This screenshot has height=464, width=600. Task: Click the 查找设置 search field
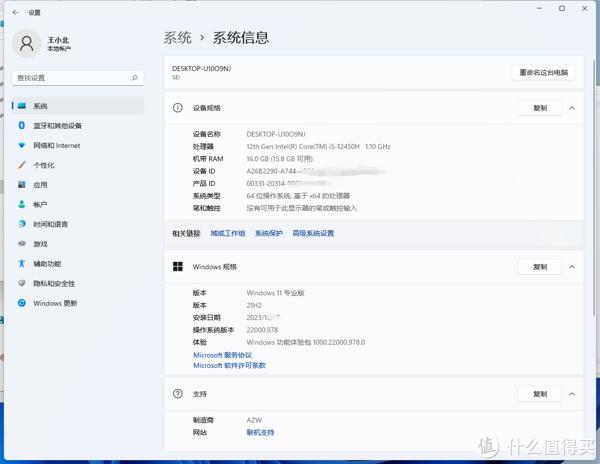point(78,78)
